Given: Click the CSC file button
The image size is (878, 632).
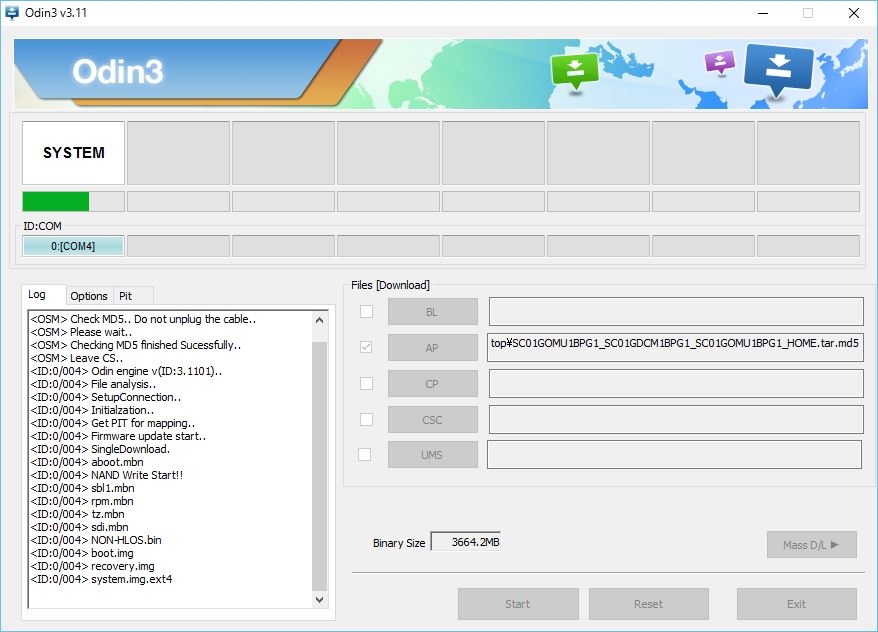Looking at the screenshot, I should [433, 420].
